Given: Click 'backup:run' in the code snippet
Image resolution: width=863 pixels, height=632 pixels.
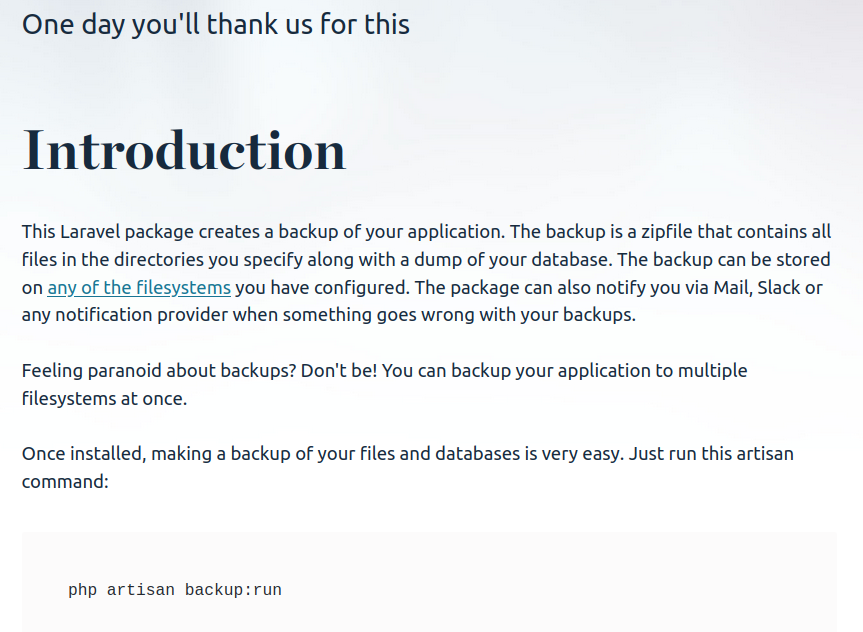Looking at the screenshot, I should tap(233, 590).
